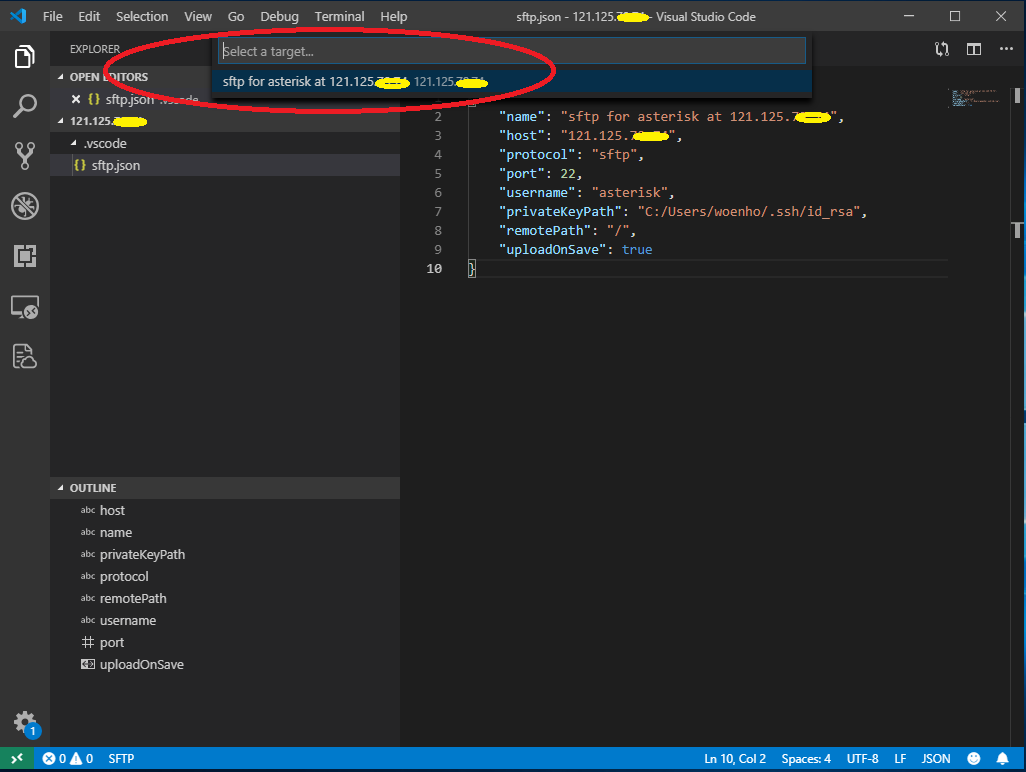Change language mode via JSON status item
Image resolution: width=1026 pixels, height=772 pixels.
tap(936, 759)
